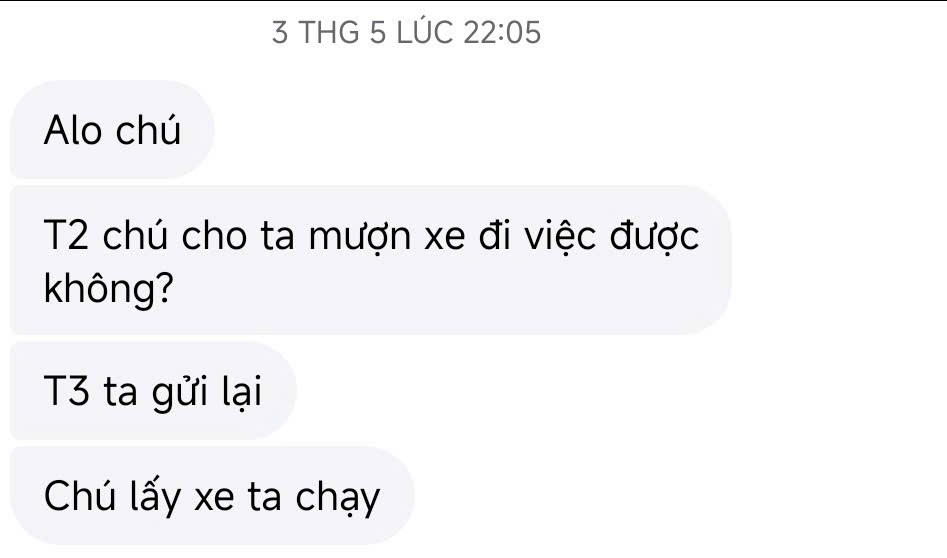Select the message starting with 'T2 chú cho'
Viewport: 947px width, 558px height.
point(371,260)
